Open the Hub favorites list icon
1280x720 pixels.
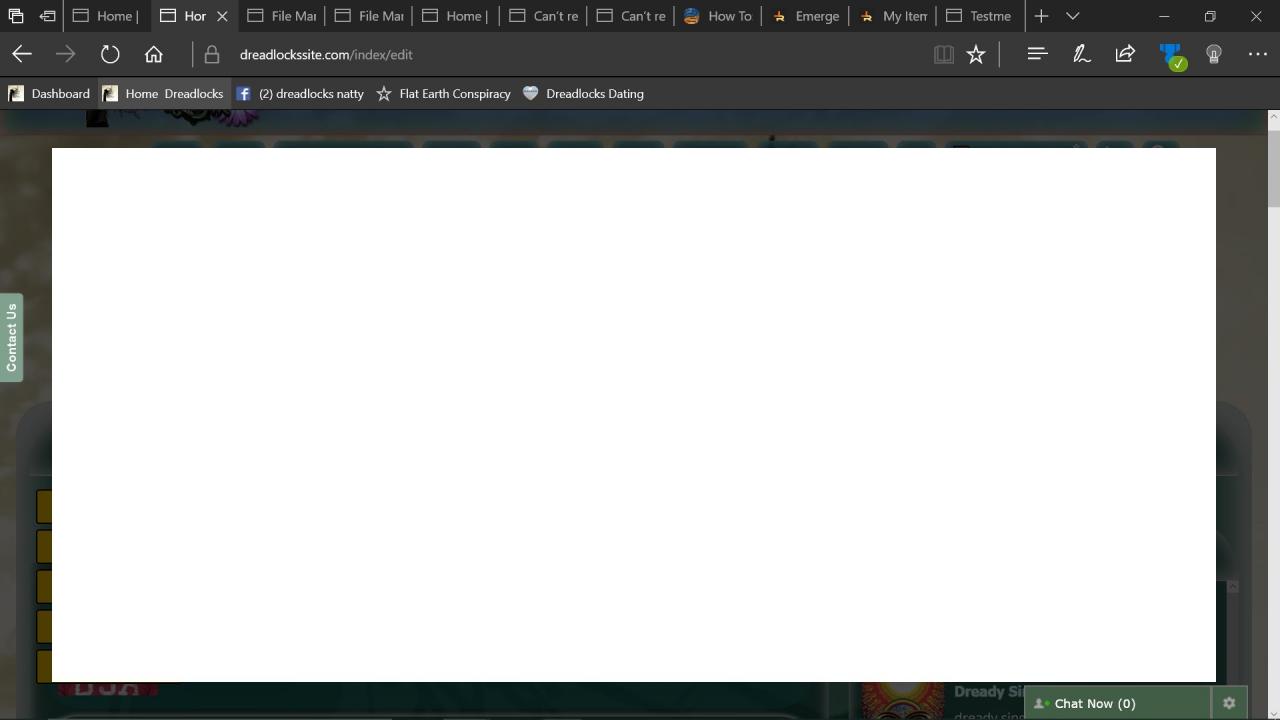pos(1037,55)
